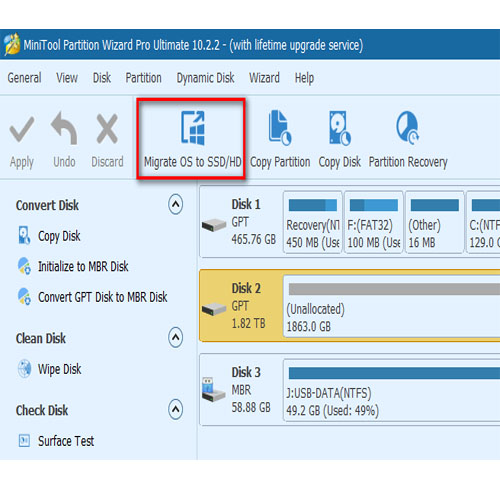
Task: Select the Disk 3 USB drive icon
Action: [213, 389]
